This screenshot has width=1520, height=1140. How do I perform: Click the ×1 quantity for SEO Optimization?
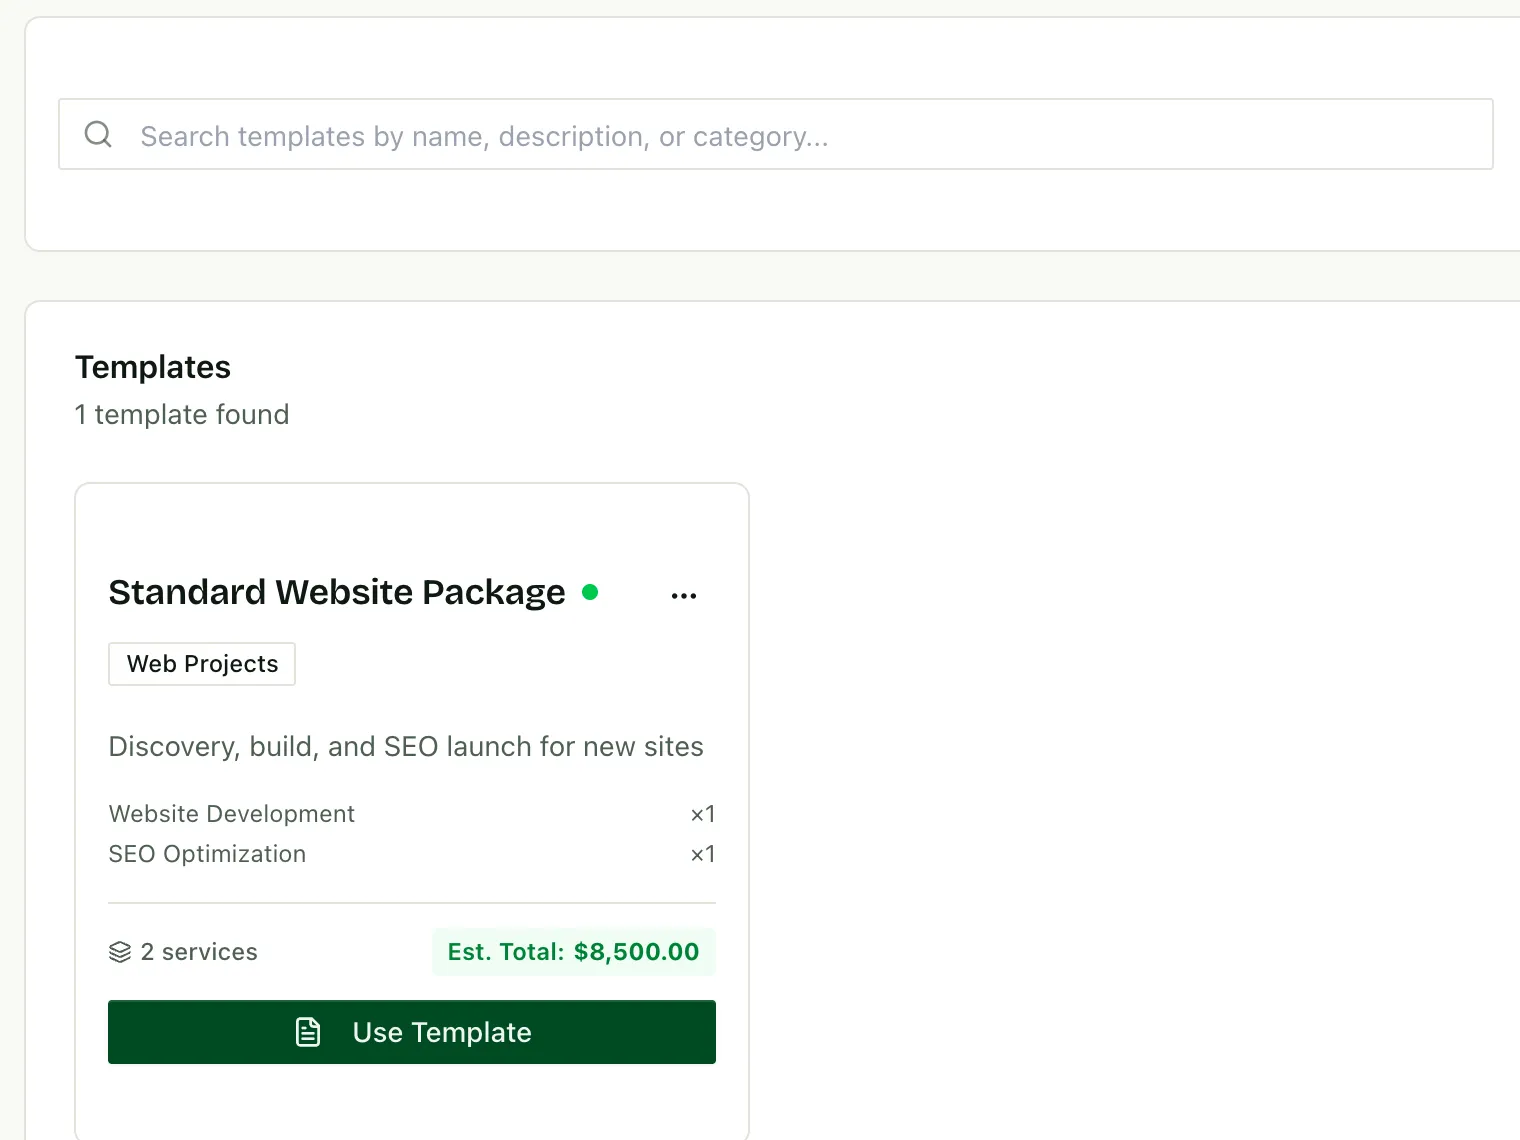[x=703, y=854]
